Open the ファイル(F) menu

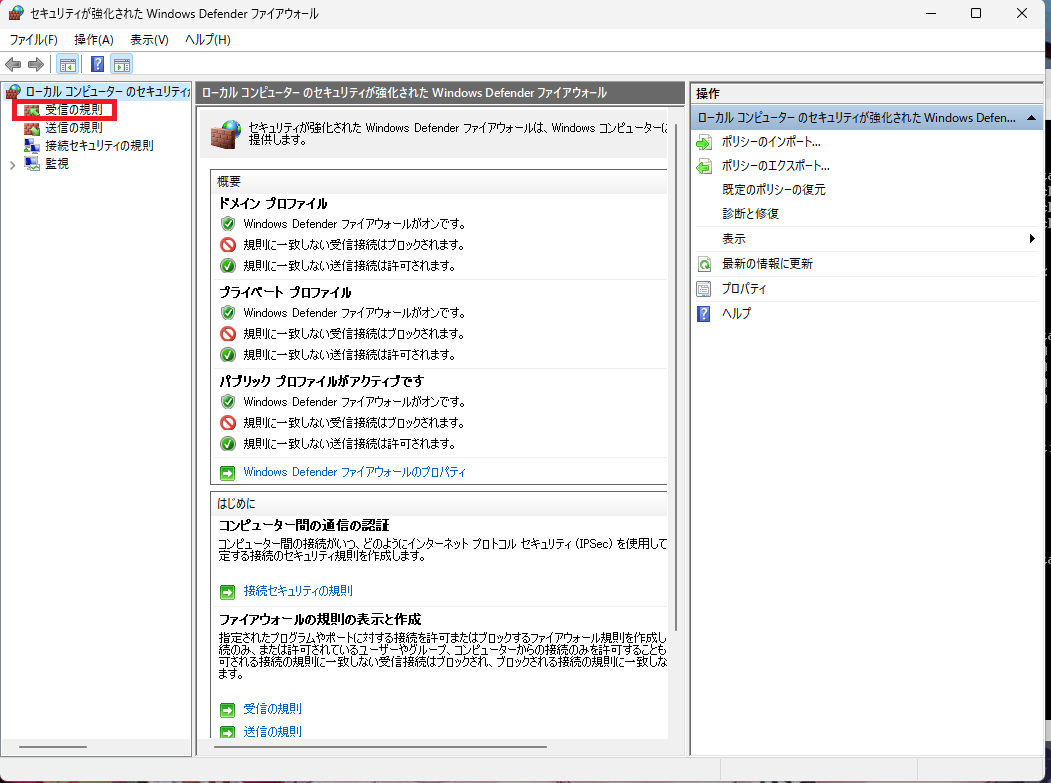pyautogui.click(x=34, y=40)
